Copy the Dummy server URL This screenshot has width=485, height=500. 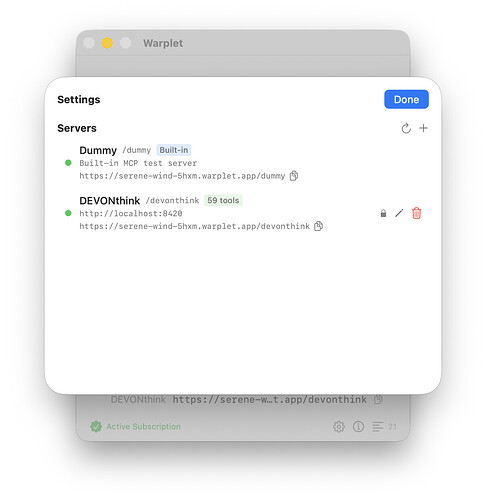coord(294,176)
